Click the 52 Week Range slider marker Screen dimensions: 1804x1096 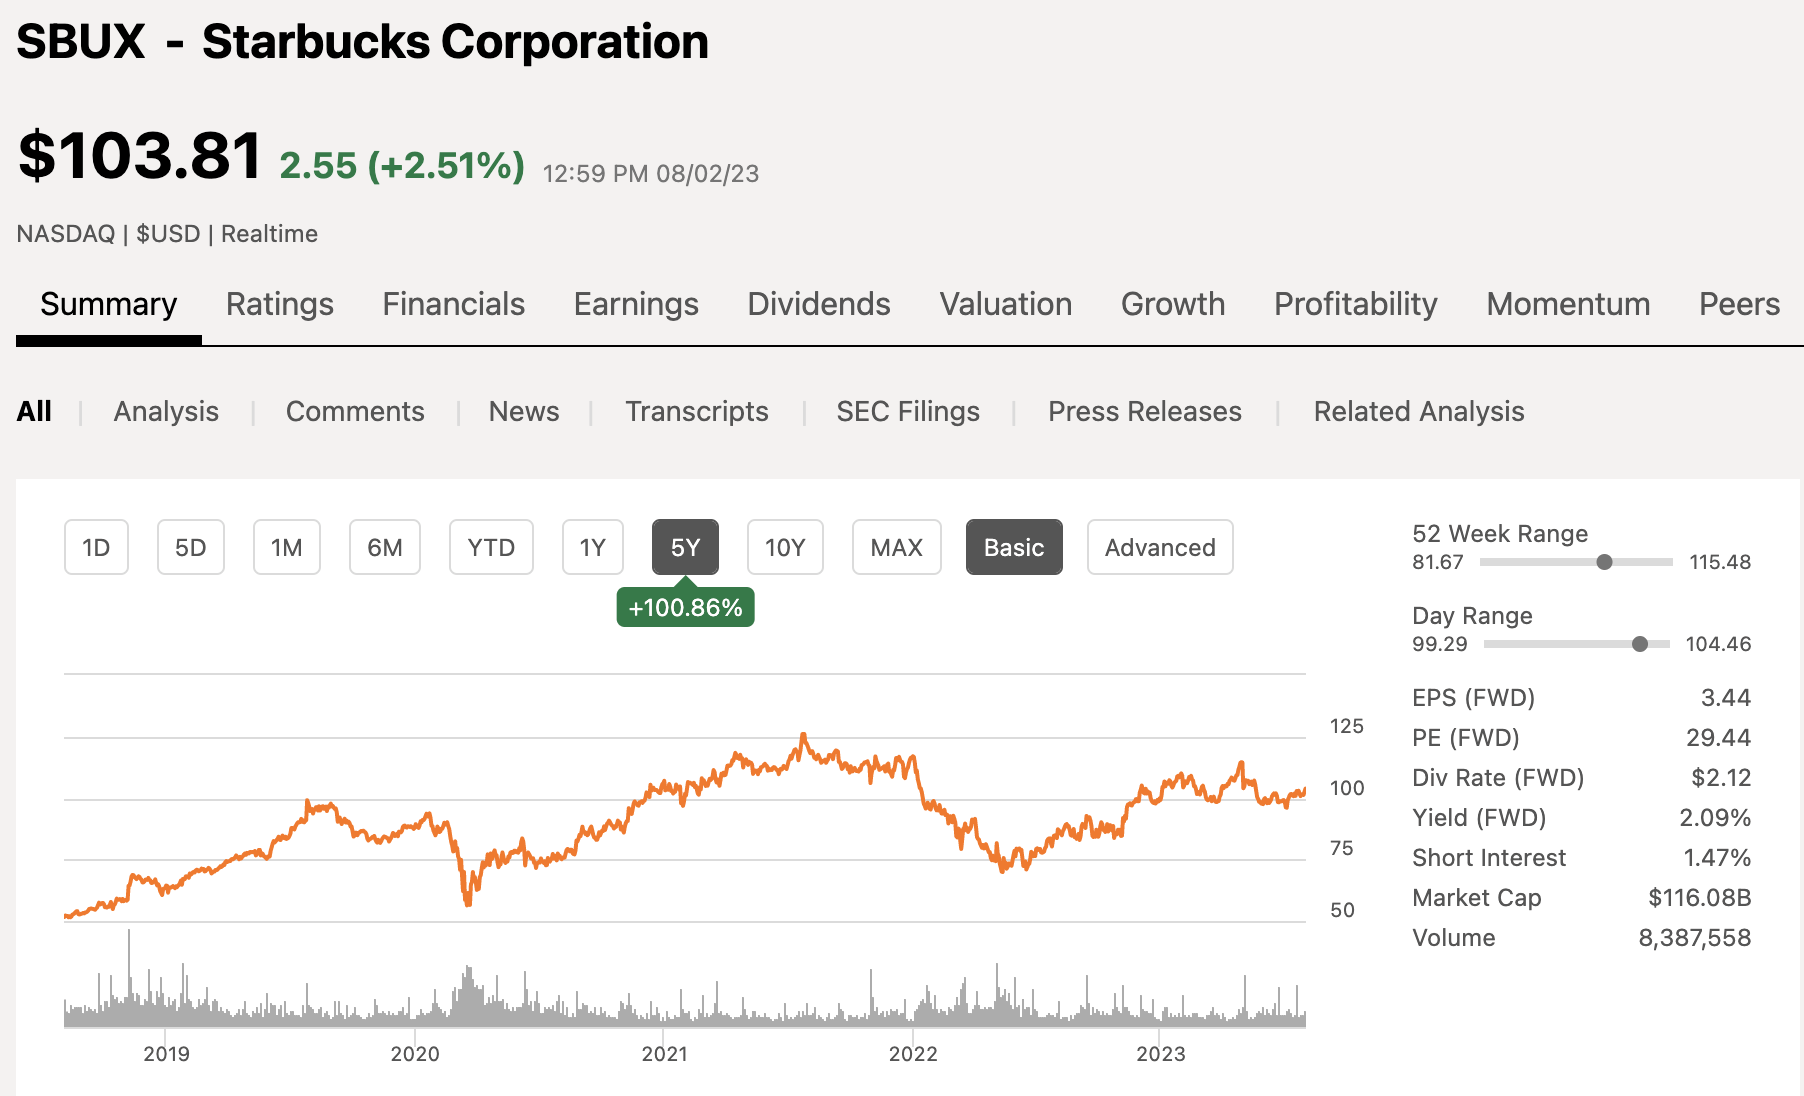coord(1604,562)
